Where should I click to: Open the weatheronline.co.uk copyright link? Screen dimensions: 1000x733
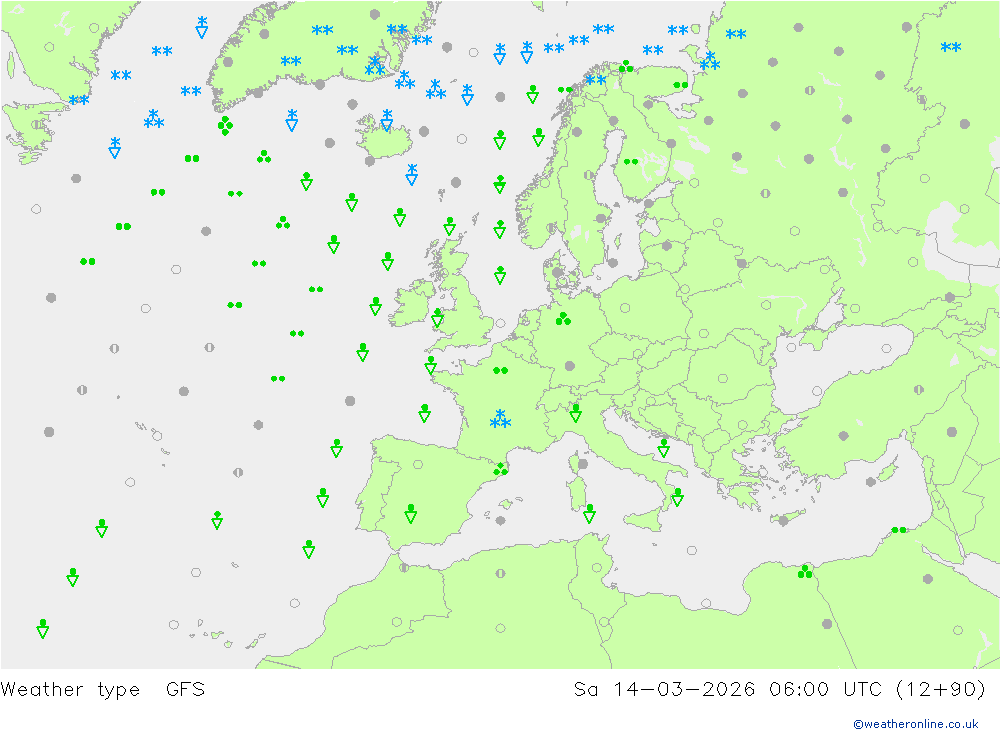(915, 724)
